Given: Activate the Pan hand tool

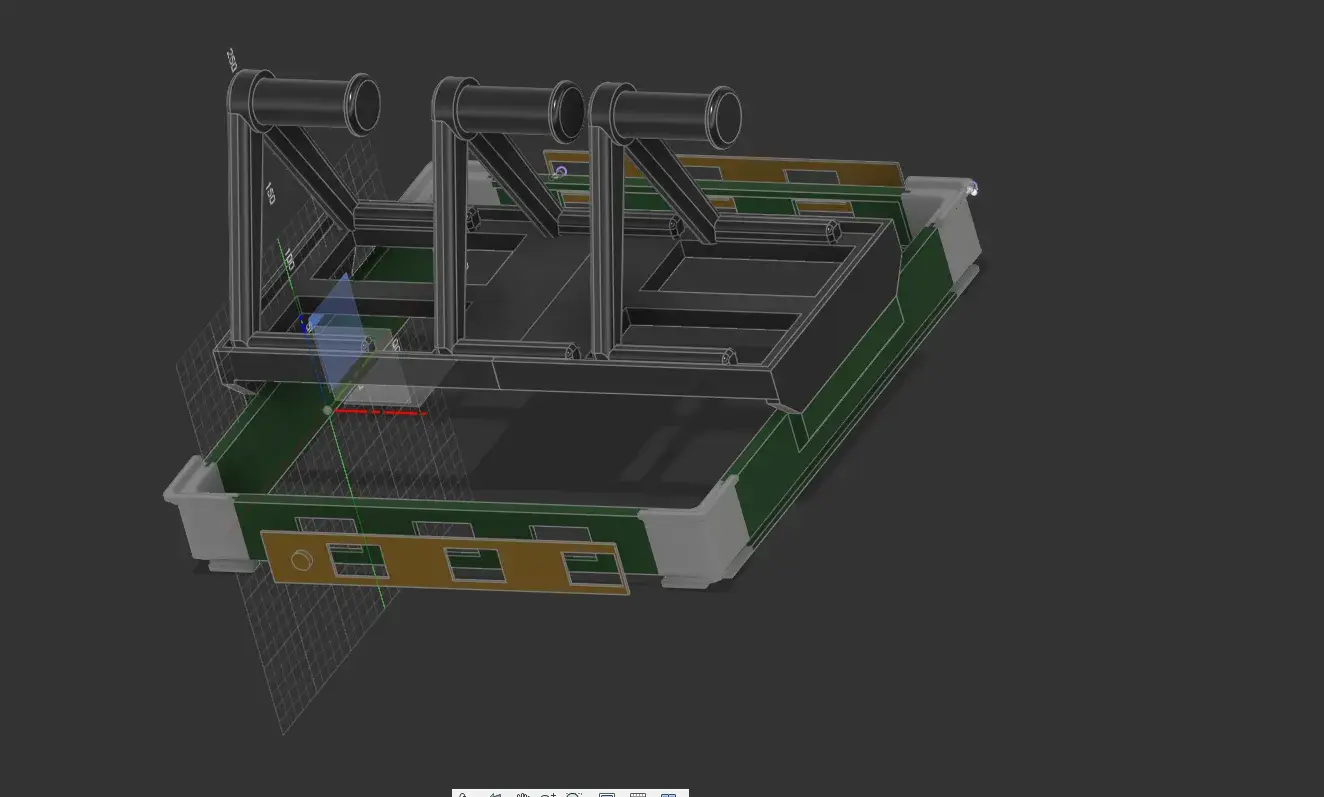Looking at the screenshot, I should pos(521,795).
